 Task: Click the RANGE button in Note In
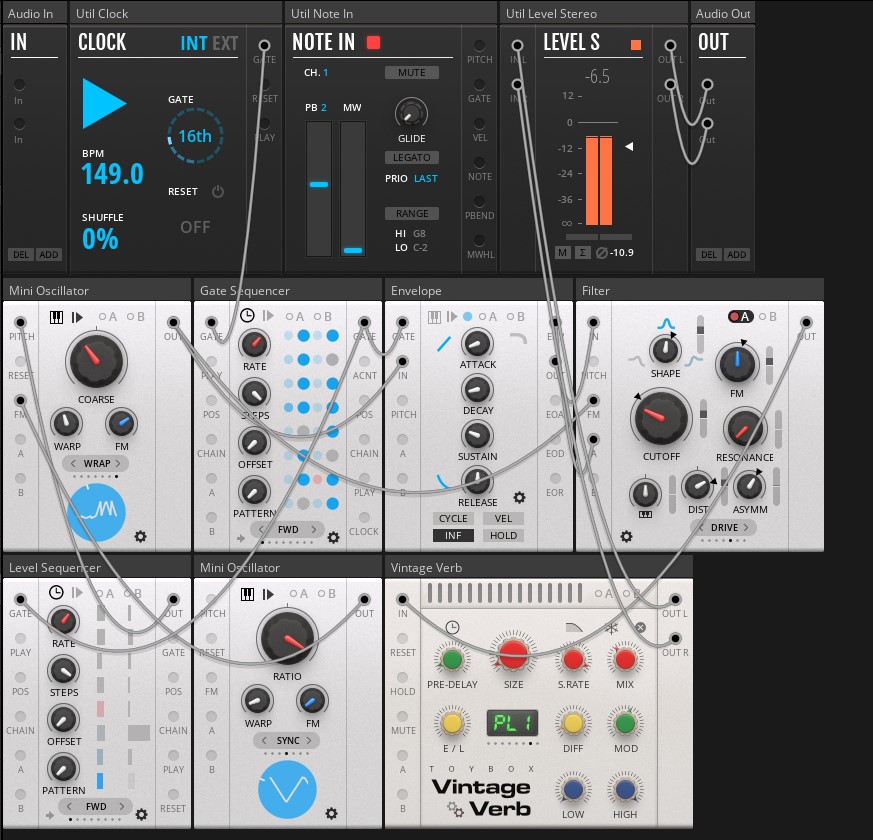[x=411, y=214]
